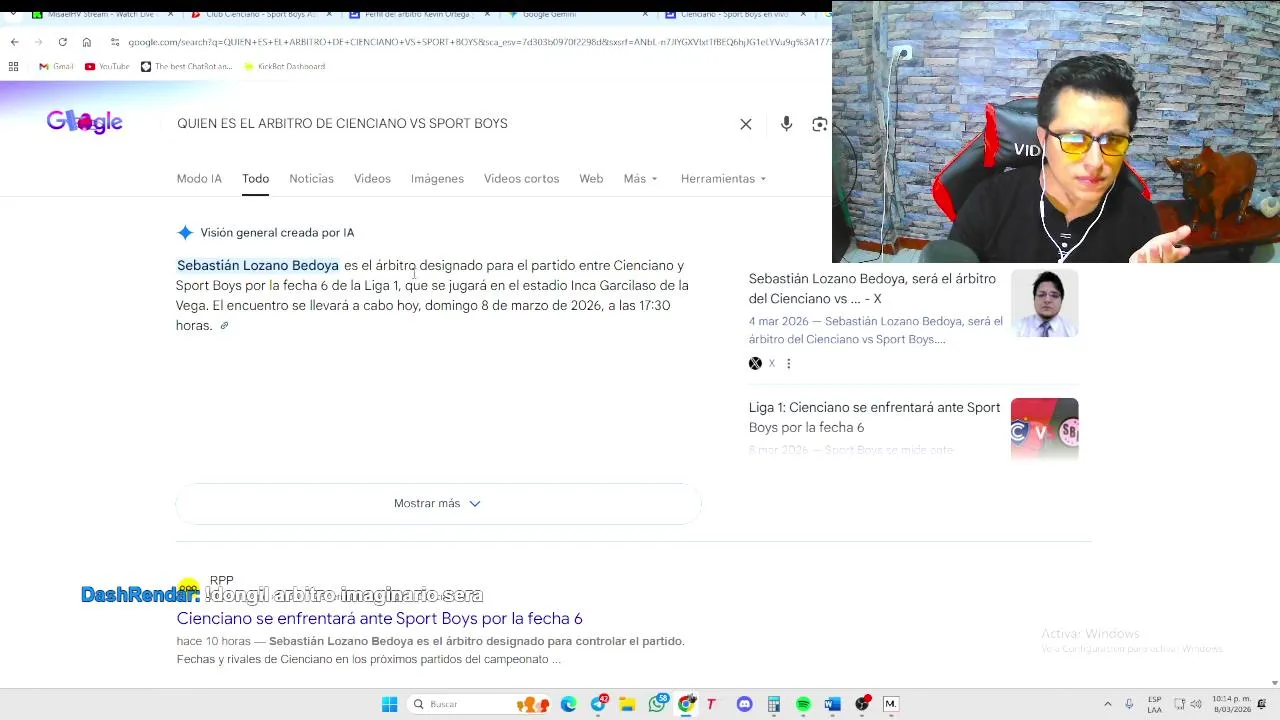Open Google Chrome from the taskbar
1280x720 pixels.
(686, 704)
